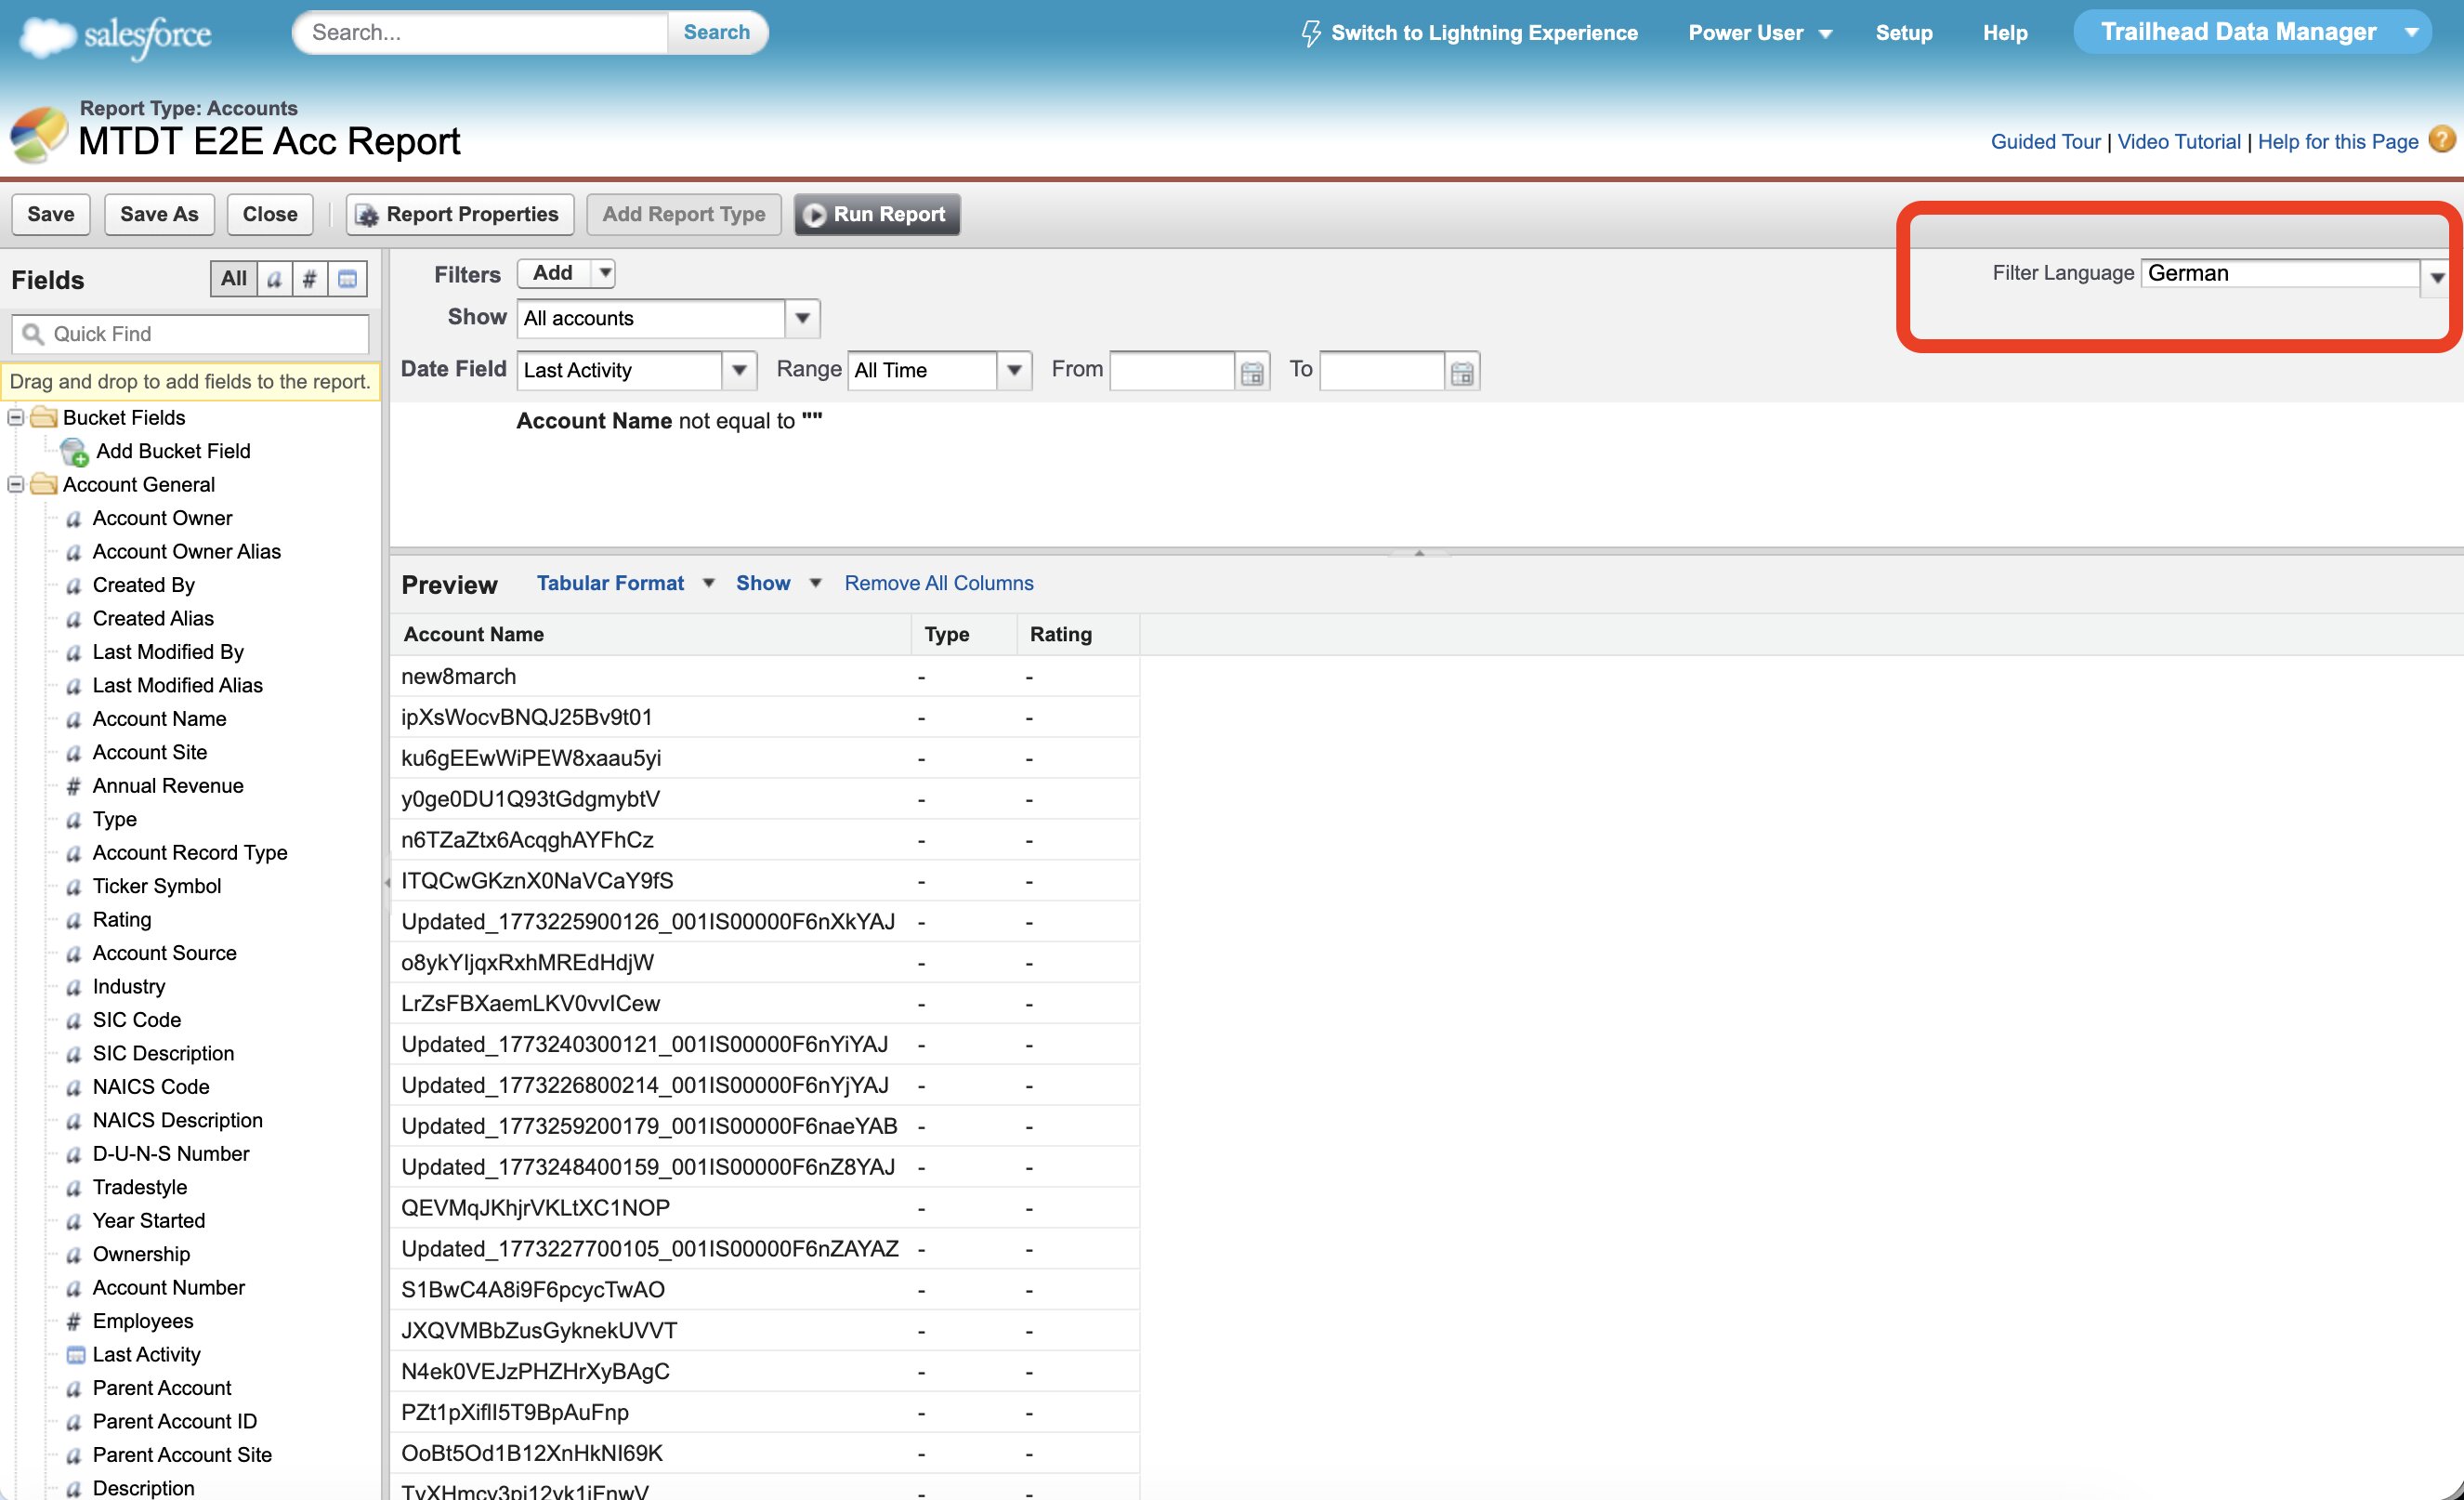Open the Range All Time dropdown
The image size is (2464, 1500).
click(1014, 371)
